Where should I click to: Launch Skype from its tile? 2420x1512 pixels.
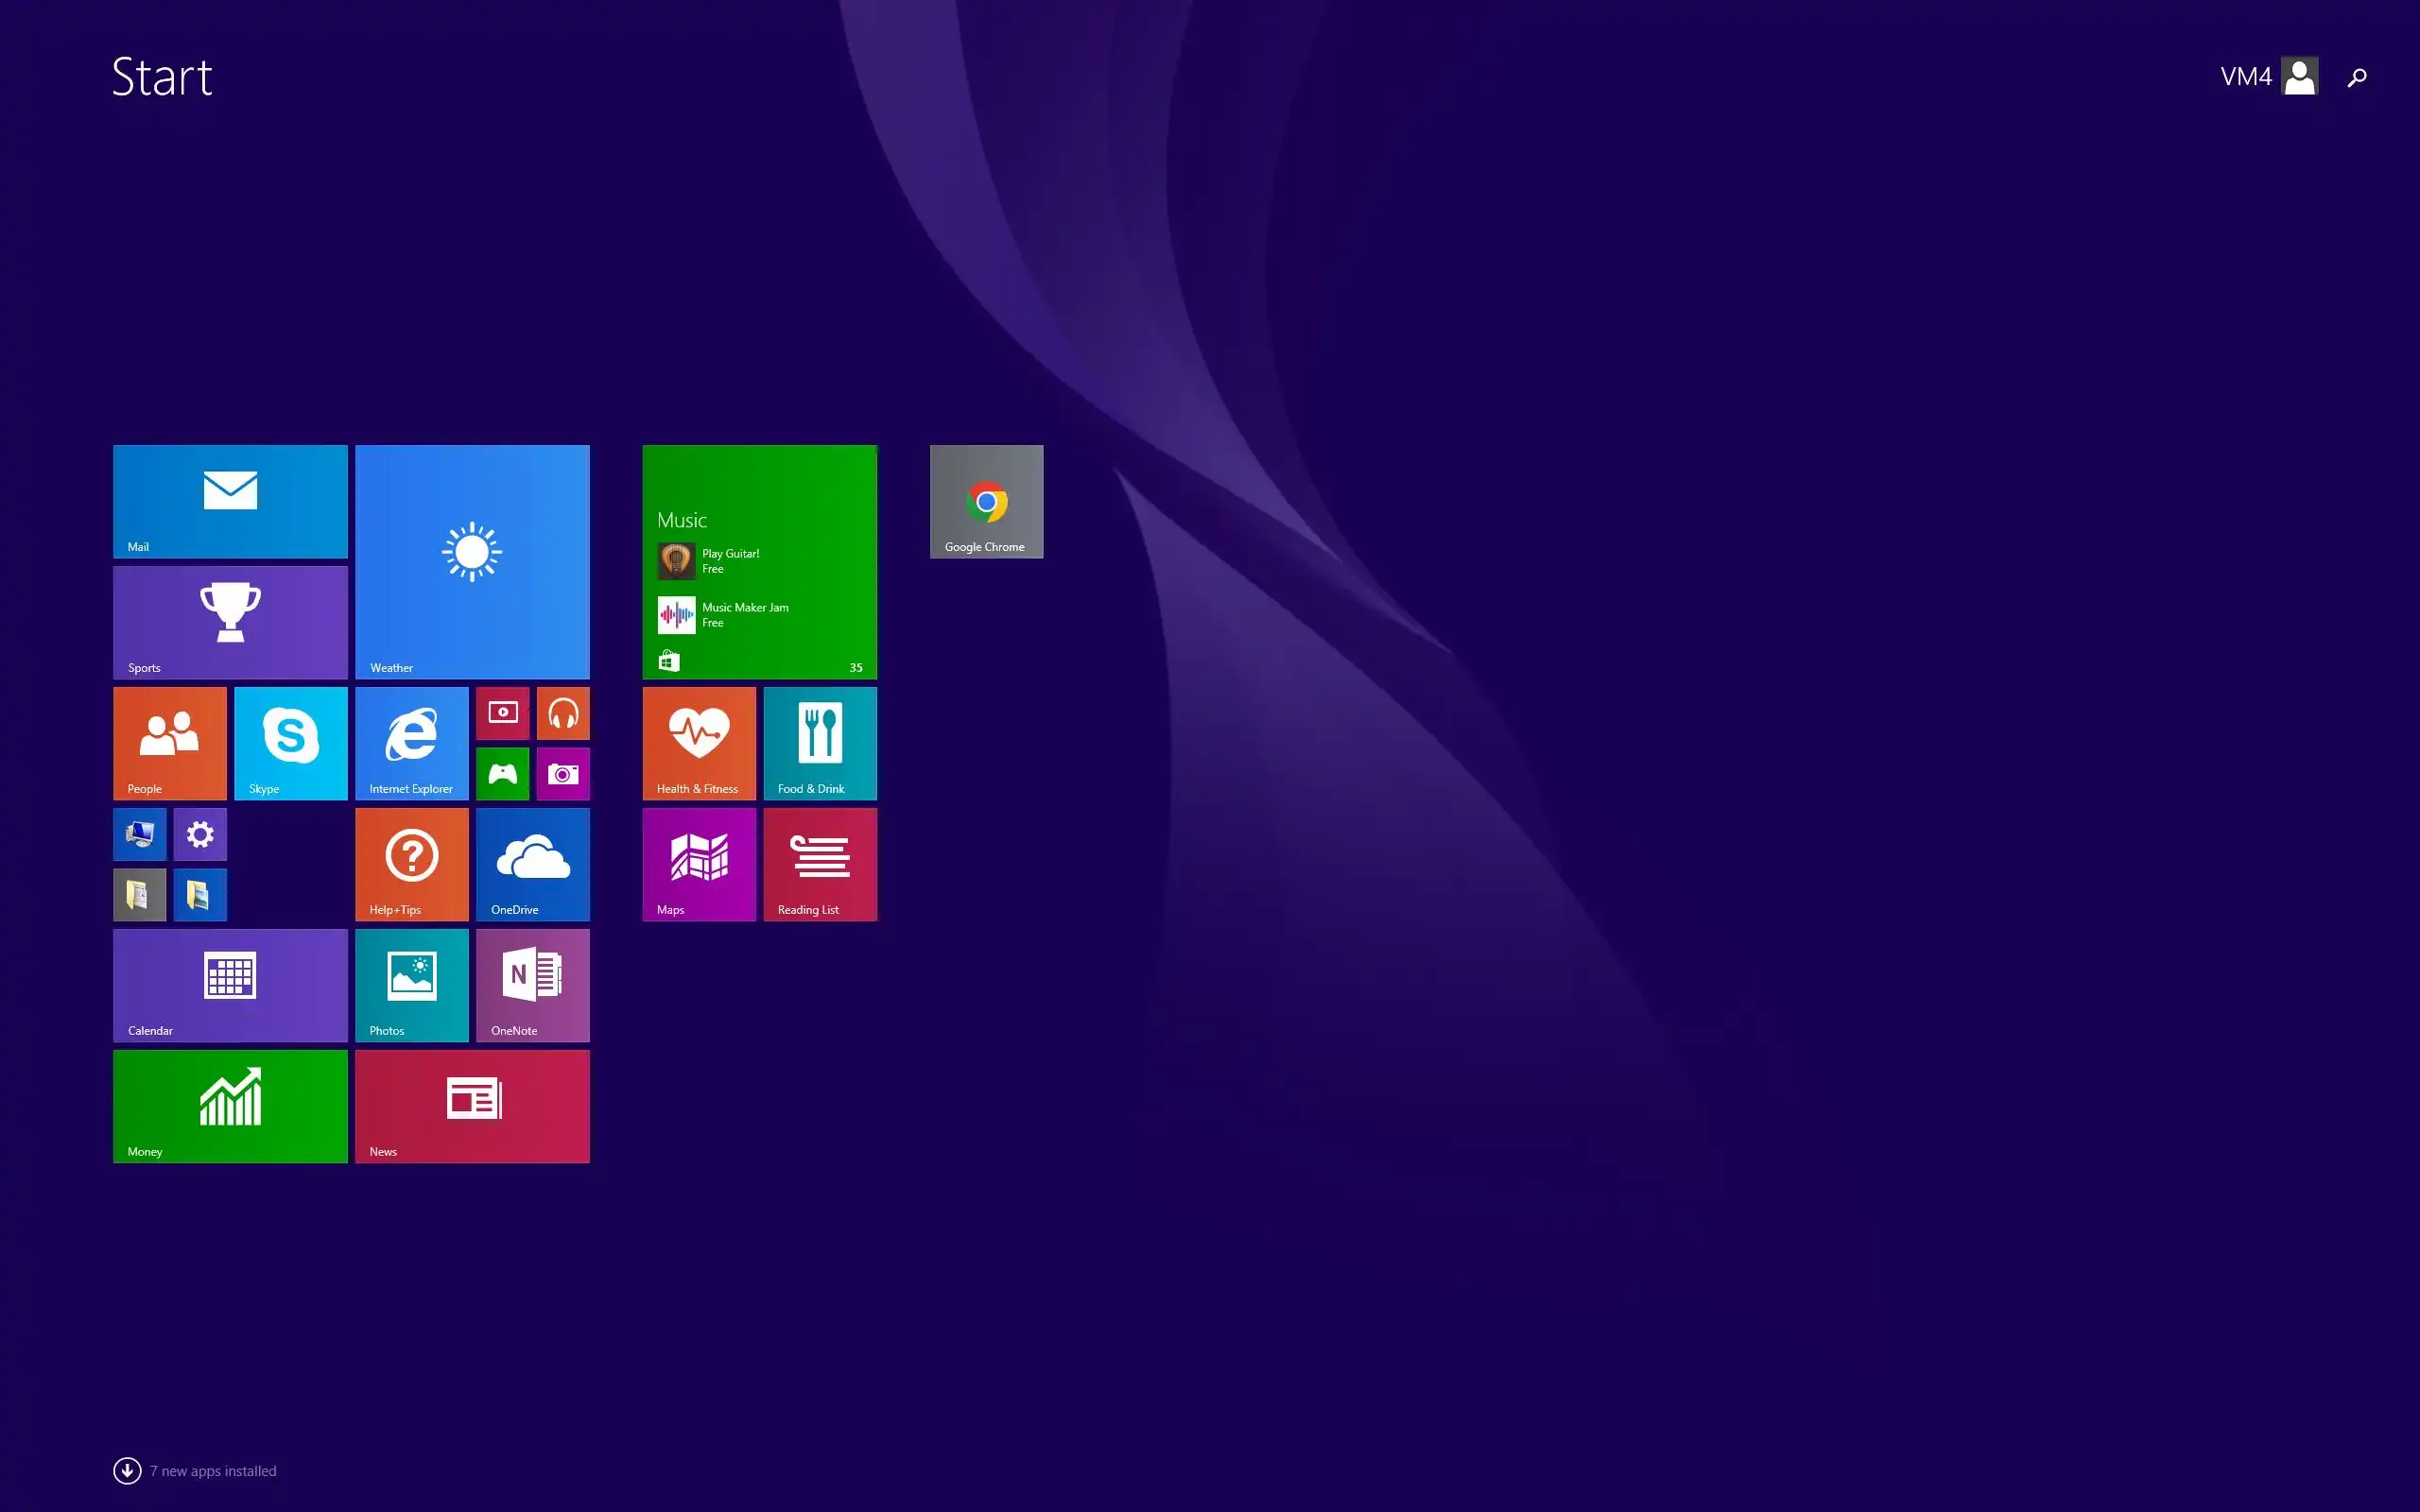290,742
